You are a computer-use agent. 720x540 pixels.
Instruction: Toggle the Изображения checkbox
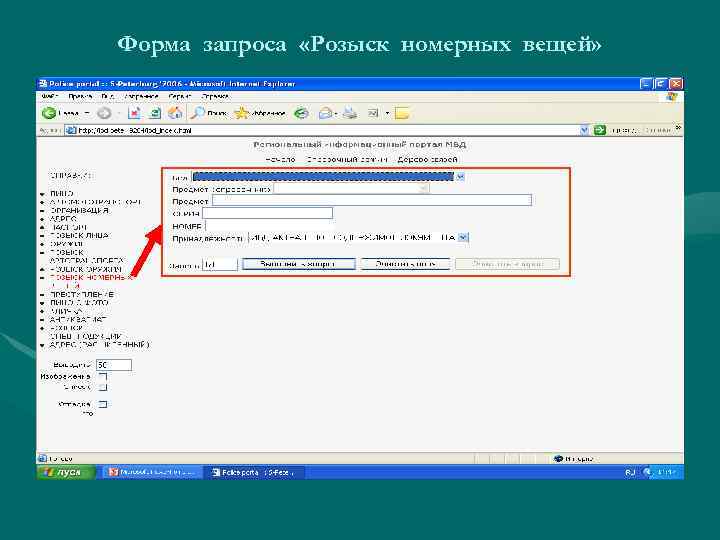coord(103,377)
